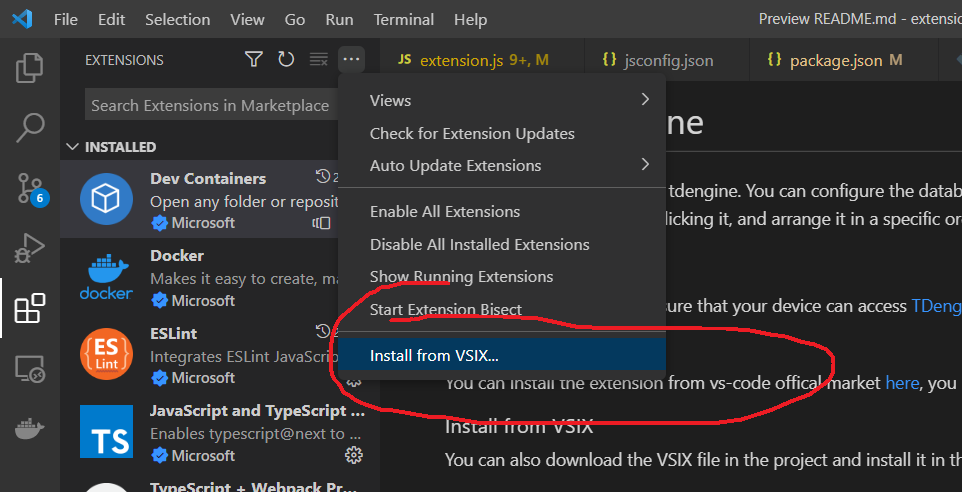Open the Run and Debug view
Screen dimensions: 962x492
pos(29,248)
